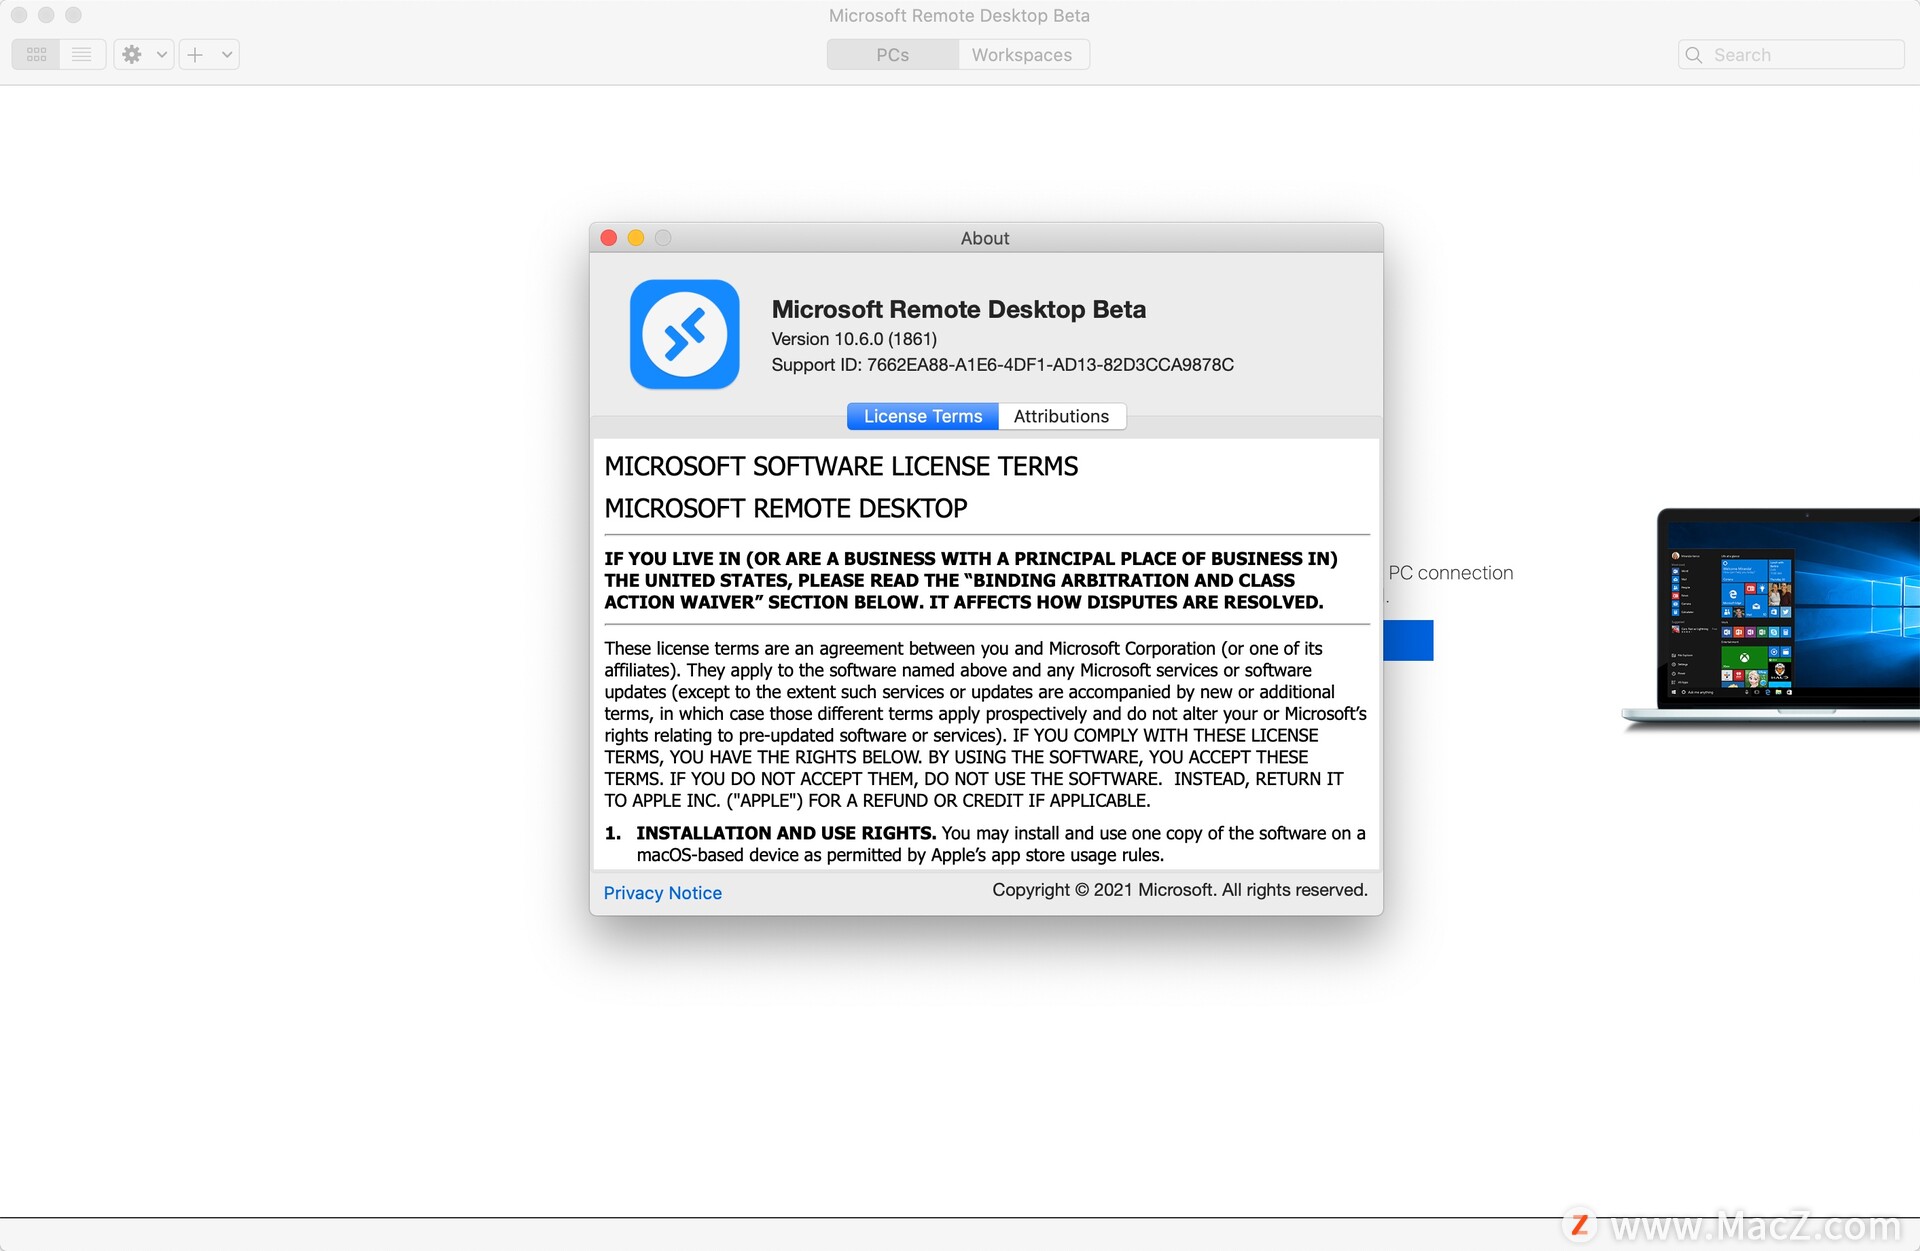Switch to the PCs tab

pos(892,54)
